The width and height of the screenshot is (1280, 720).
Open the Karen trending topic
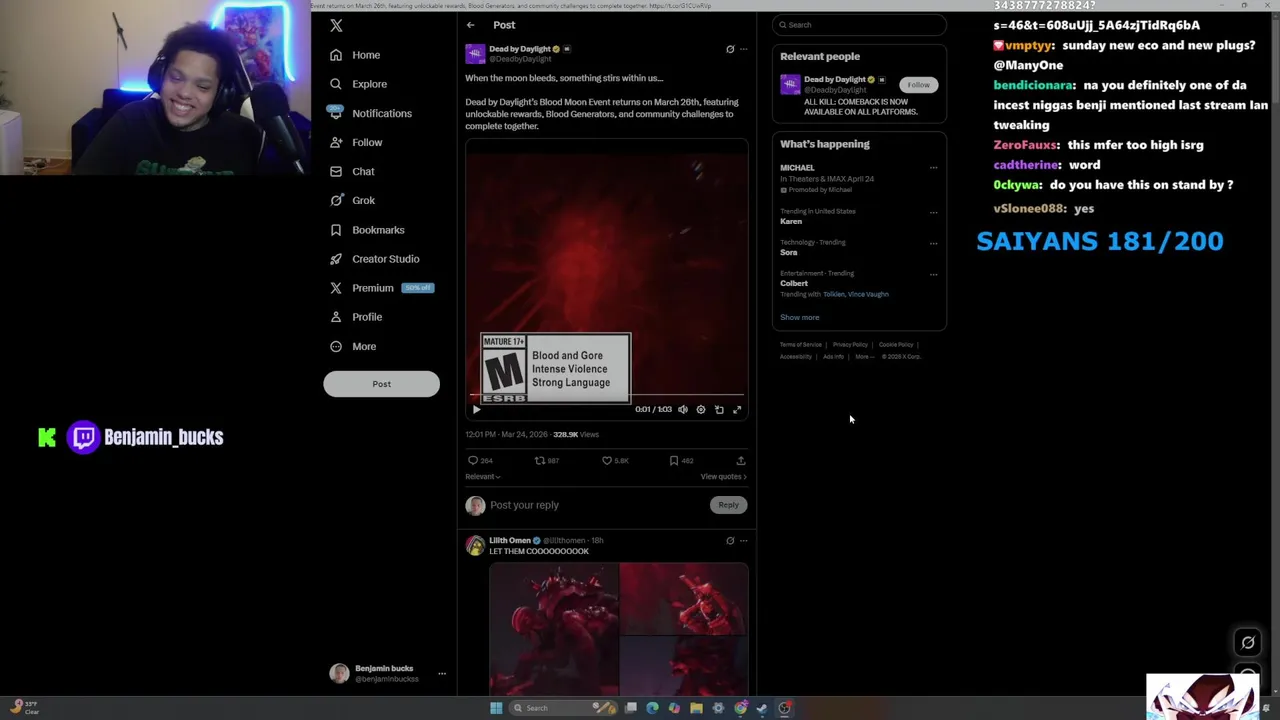pyautogui.click(x=791, y=221)
